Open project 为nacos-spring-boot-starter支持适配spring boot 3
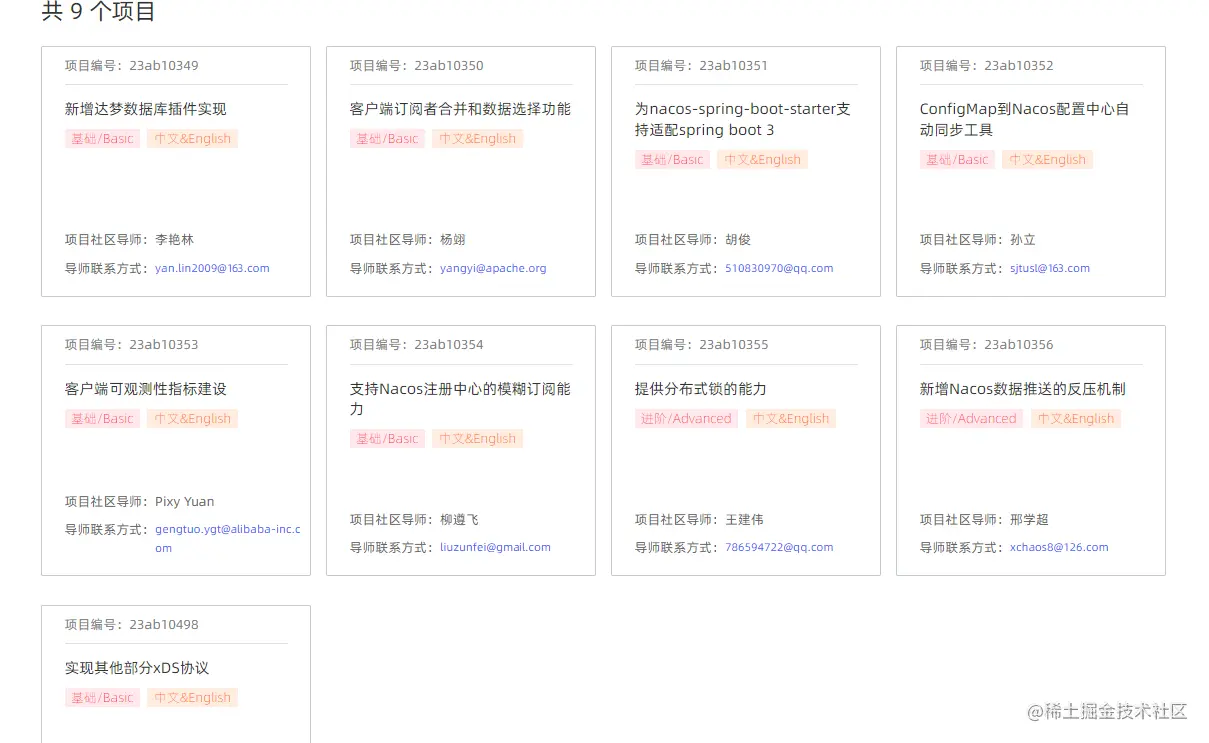1209x743 pixels. 743,119
